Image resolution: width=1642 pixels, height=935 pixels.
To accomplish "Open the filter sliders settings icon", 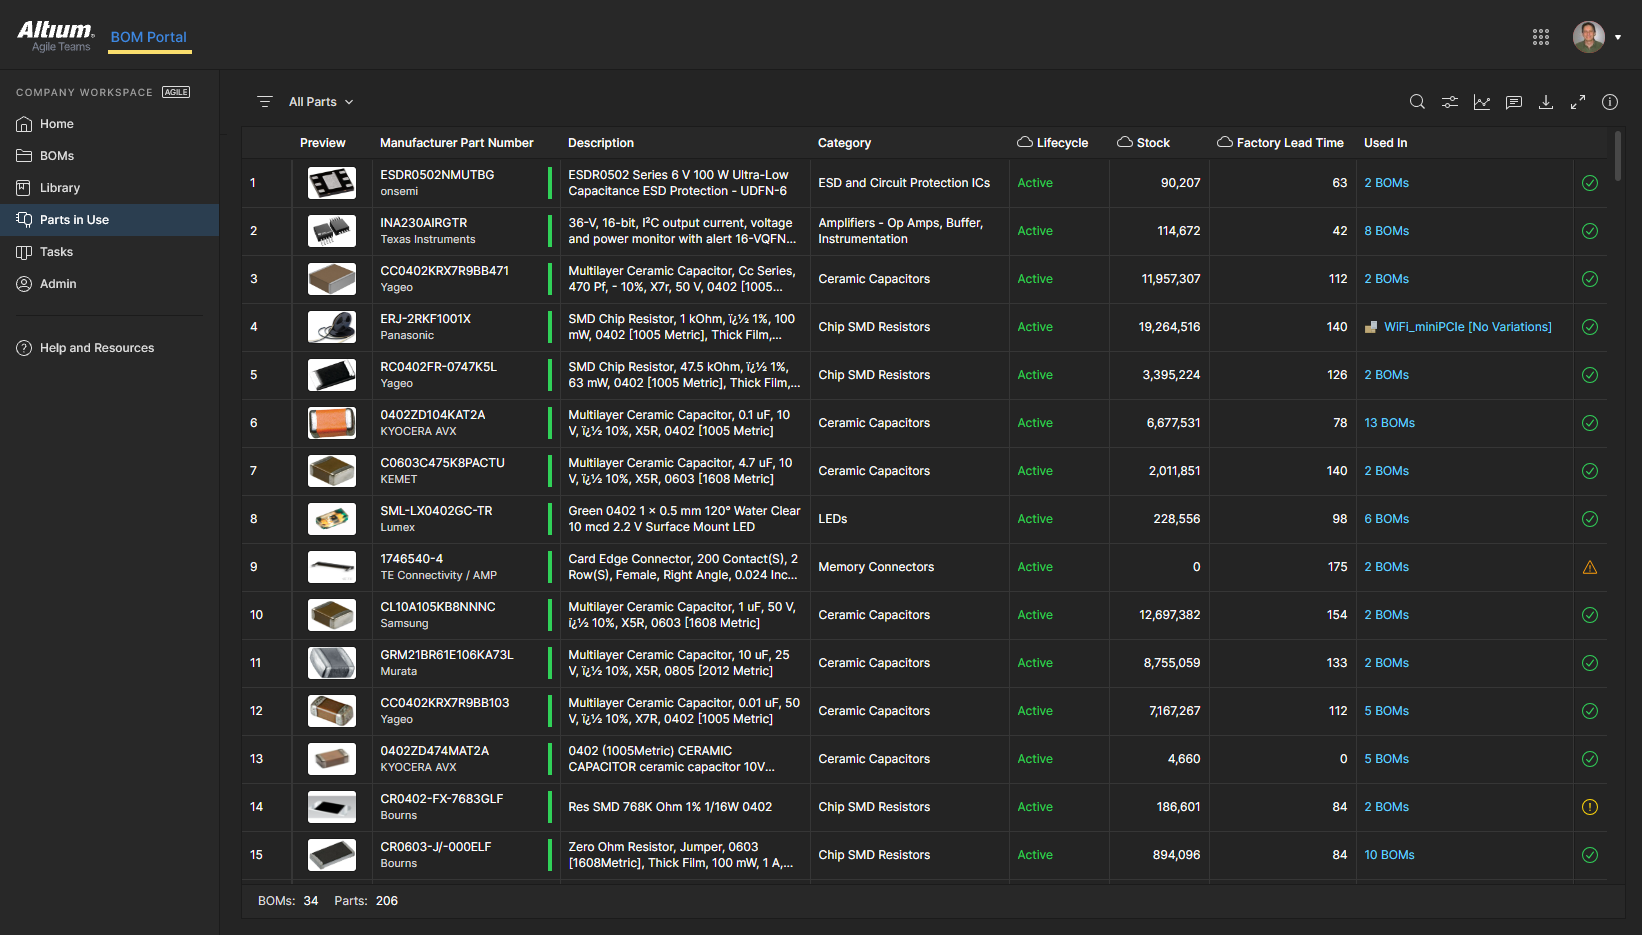I will click(x=1449, y=102).
